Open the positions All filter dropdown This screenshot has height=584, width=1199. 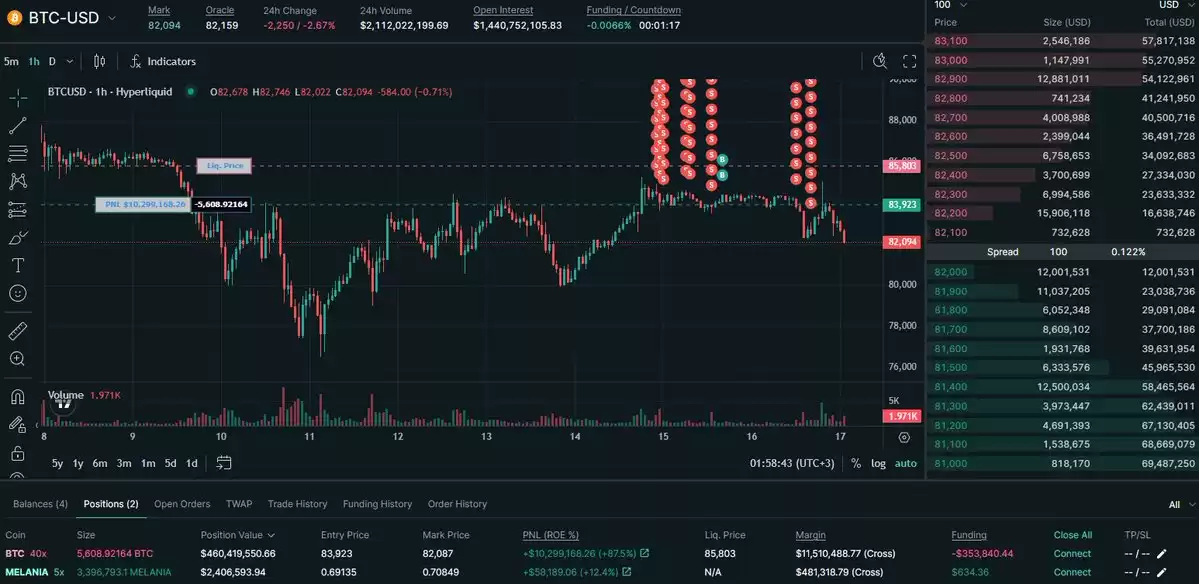(1181, 505)
